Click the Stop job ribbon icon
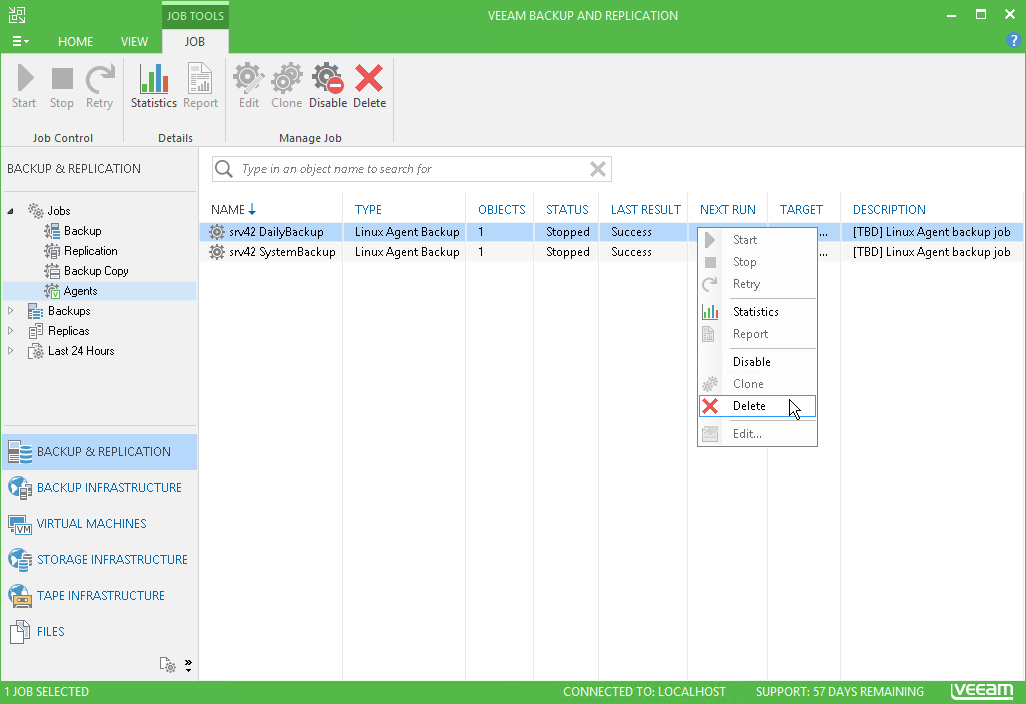 [62, 86]
